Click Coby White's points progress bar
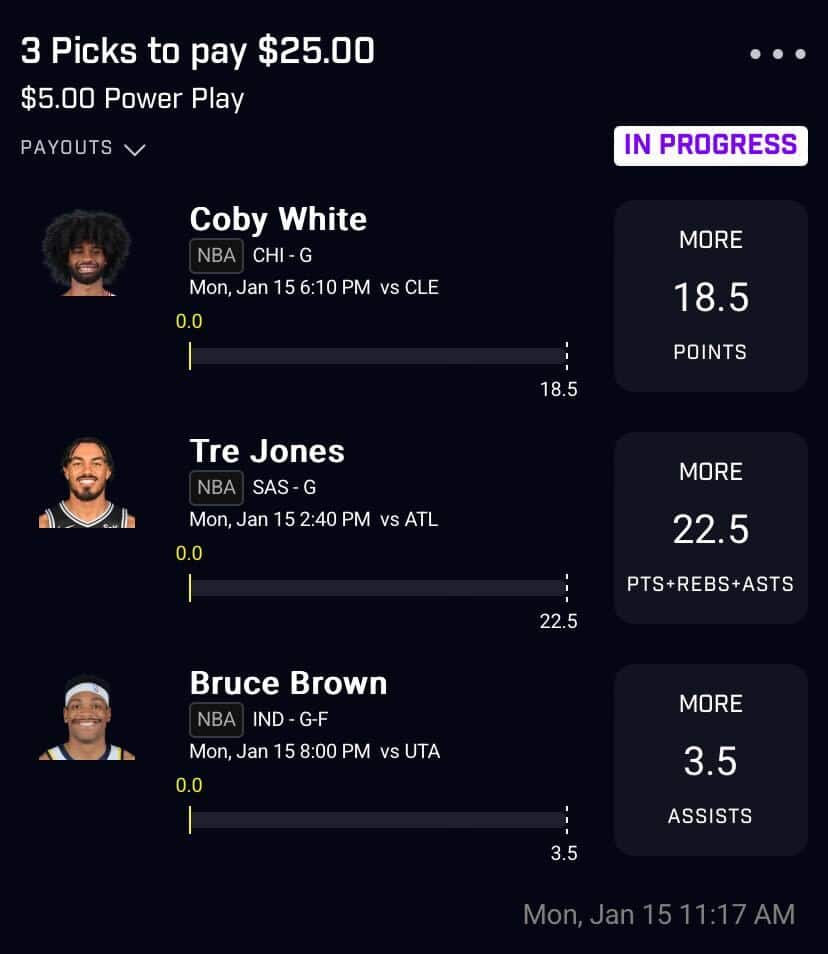The width and height of the screenshot is (828, 954). click(378, 356)
